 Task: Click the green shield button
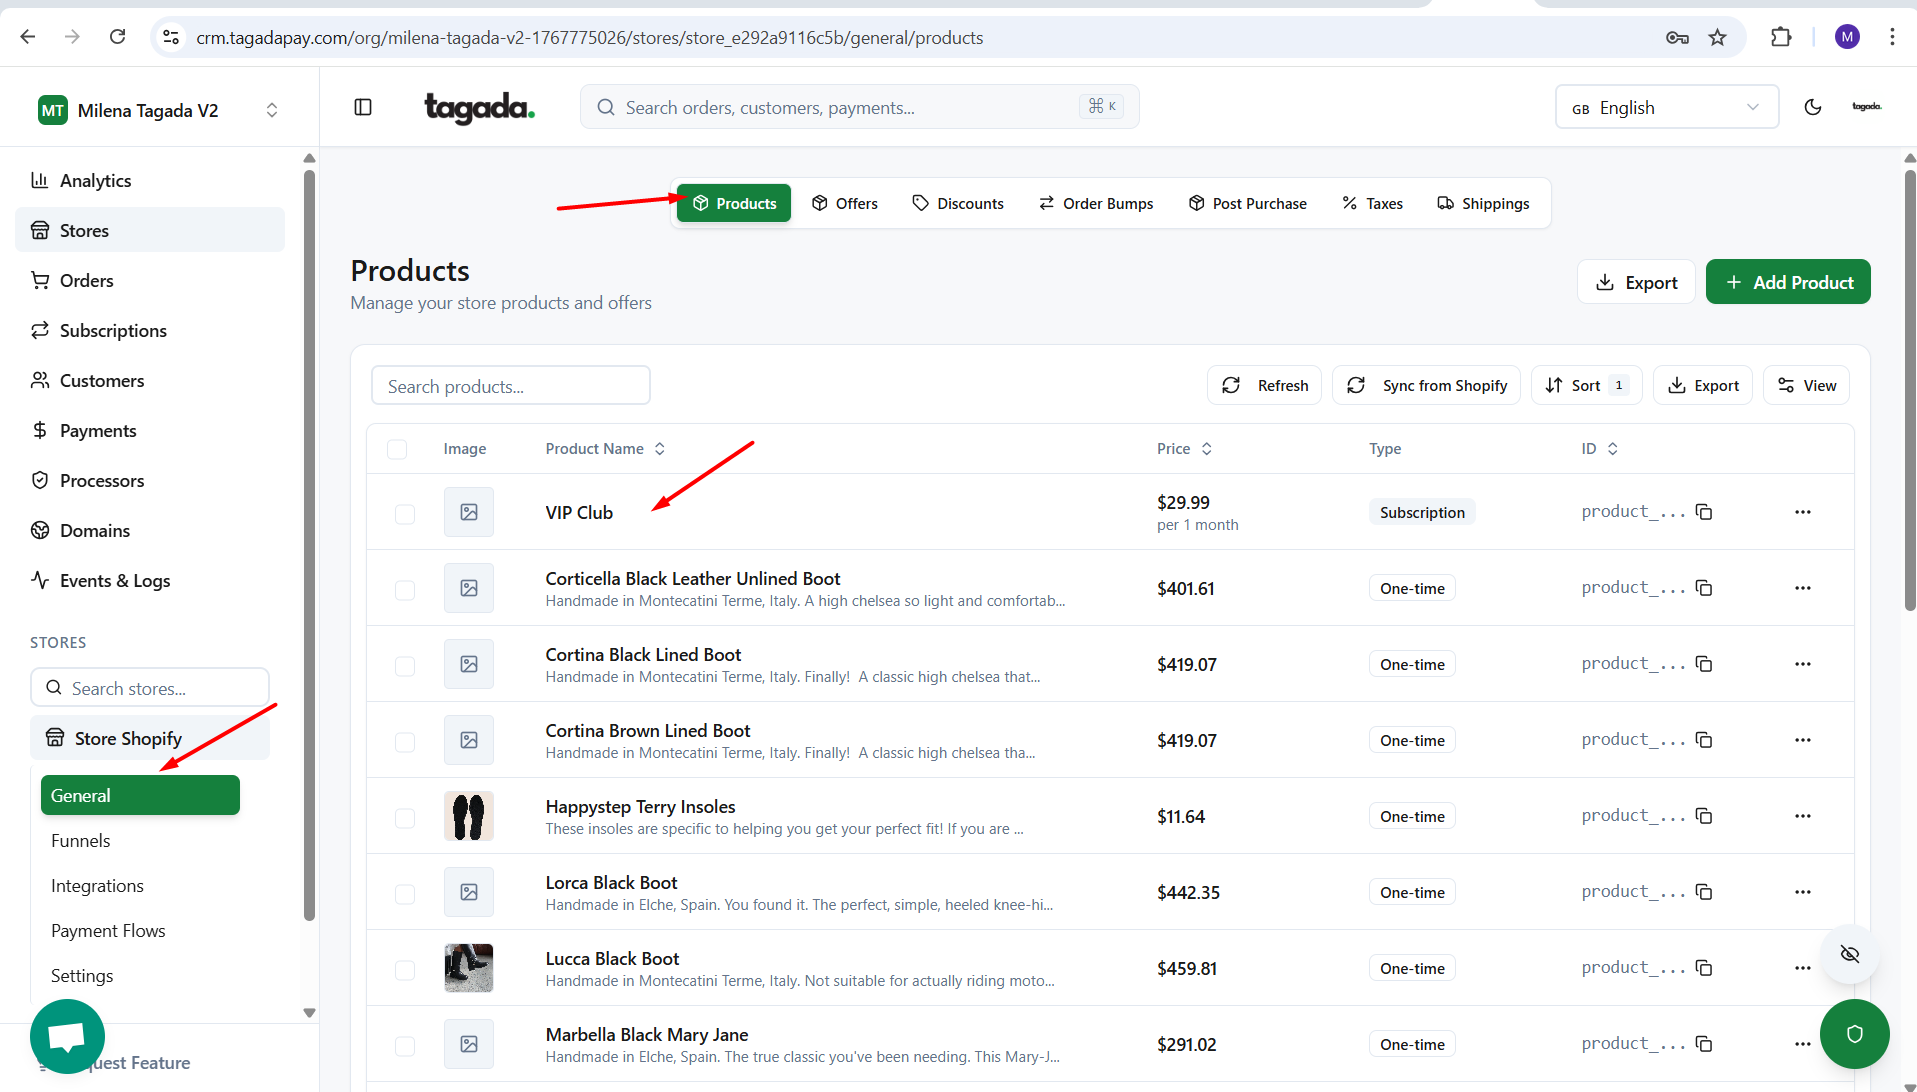coord(1853,1034)
